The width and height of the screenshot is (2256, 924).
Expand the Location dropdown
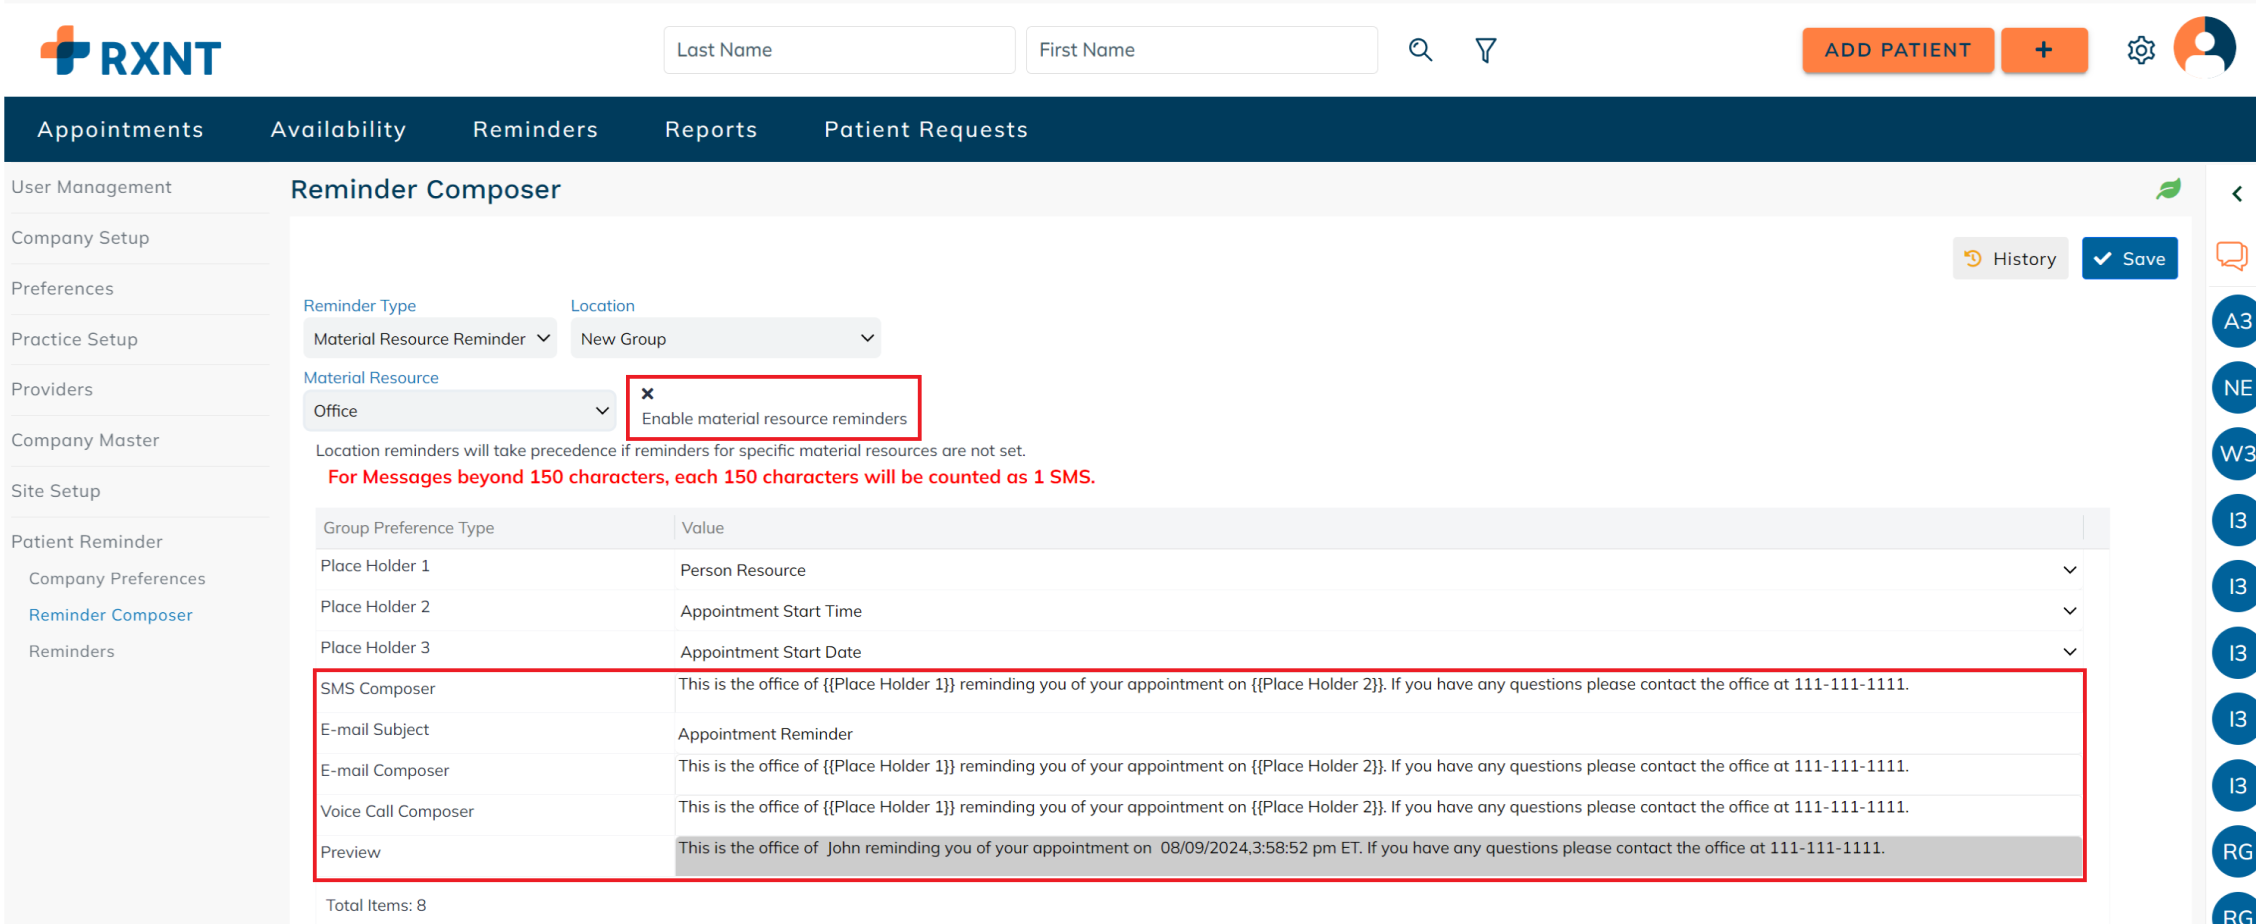pyautogui.click(x=725, y=339)
